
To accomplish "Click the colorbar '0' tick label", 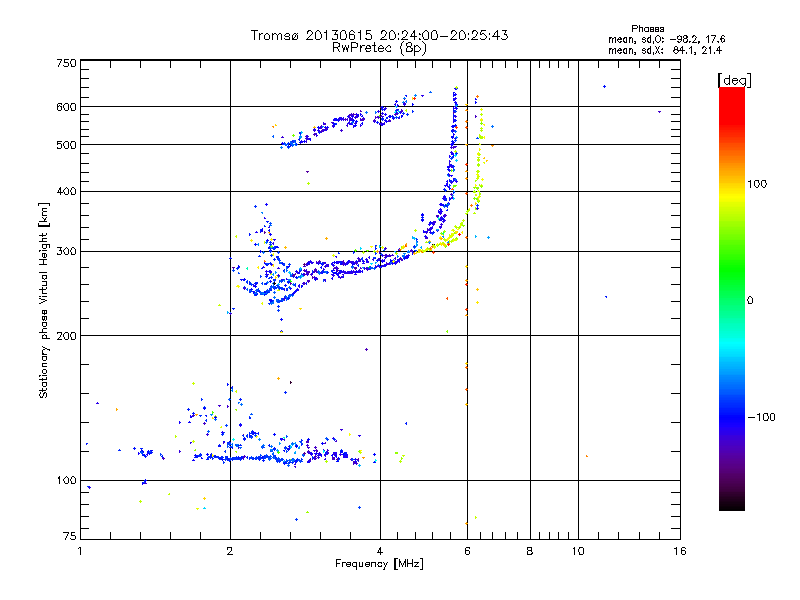I will click(750, 301).
